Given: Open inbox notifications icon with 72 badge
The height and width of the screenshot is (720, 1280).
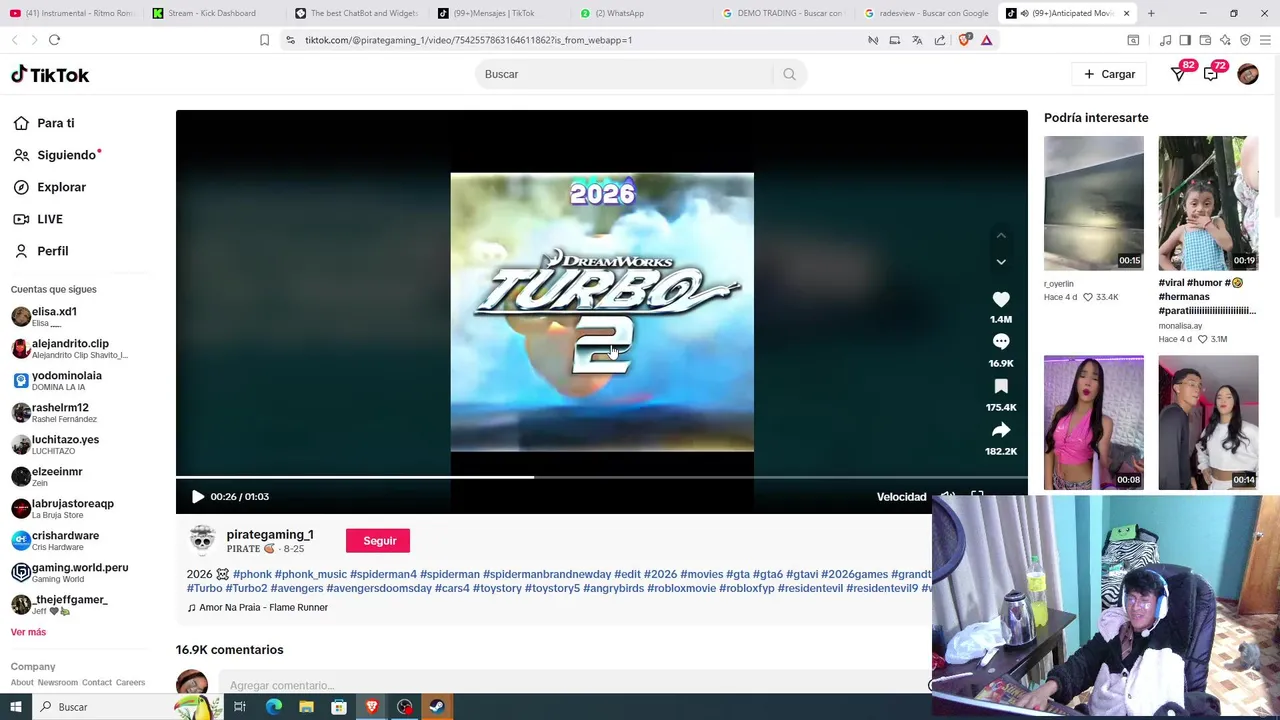Looking at the screenshot, I should tap(1211, 74).
